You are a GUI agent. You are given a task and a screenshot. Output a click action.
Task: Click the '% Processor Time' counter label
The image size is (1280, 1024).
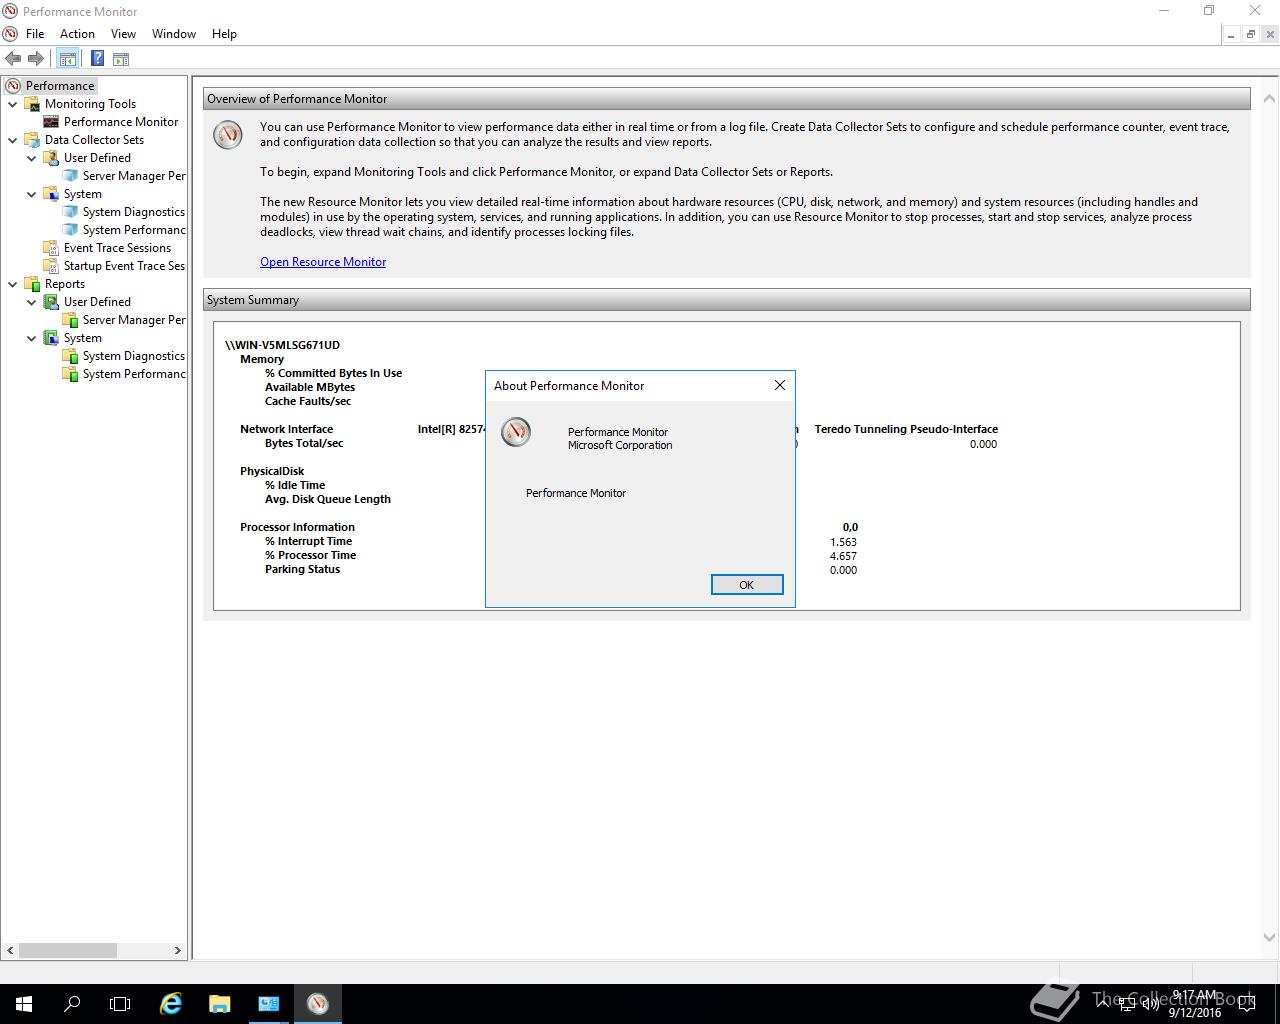click(x=310, y=555)
